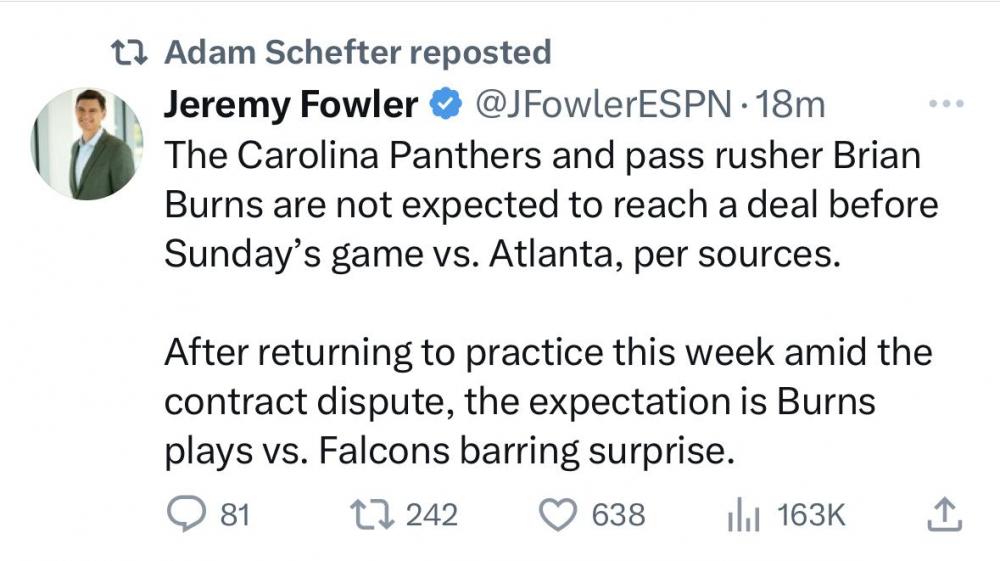Click the "Sunday's game vs. Atlanta" line
Viewport: 1000px width, 561px height.
tap(499, 253)
